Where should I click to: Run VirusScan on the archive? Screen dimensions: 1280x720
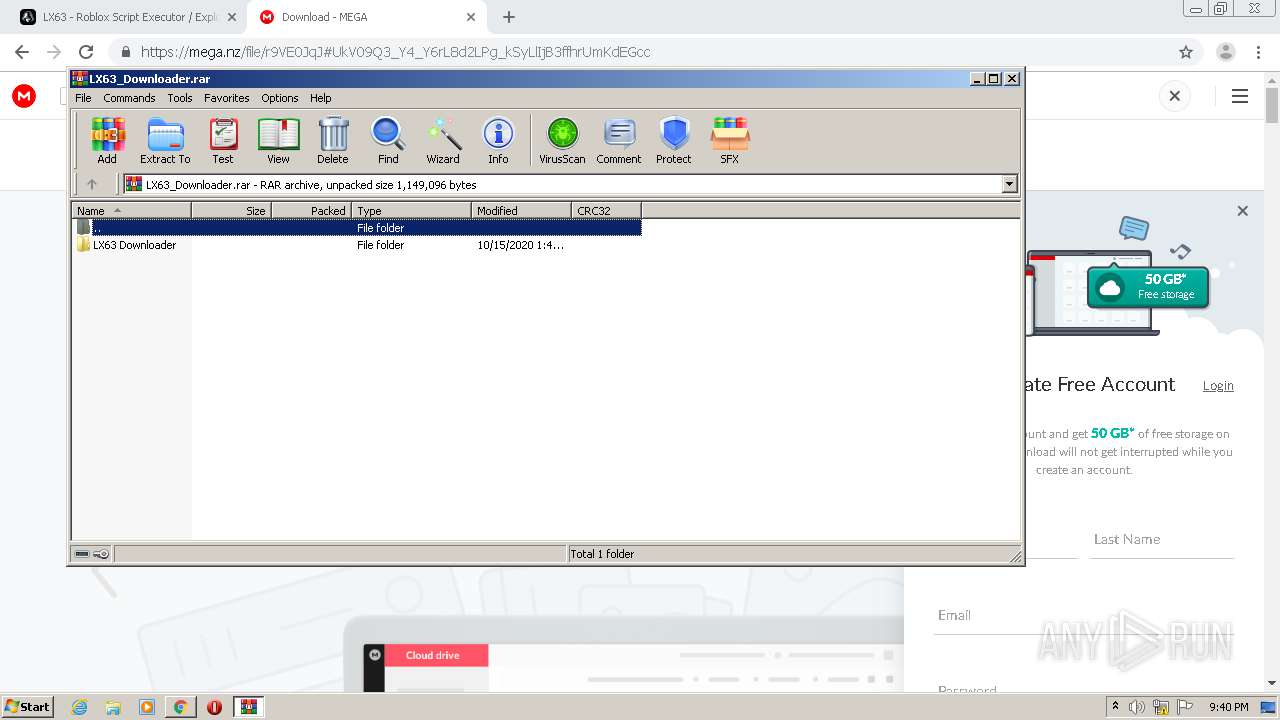pyautogui.click(x=562, y=140)
